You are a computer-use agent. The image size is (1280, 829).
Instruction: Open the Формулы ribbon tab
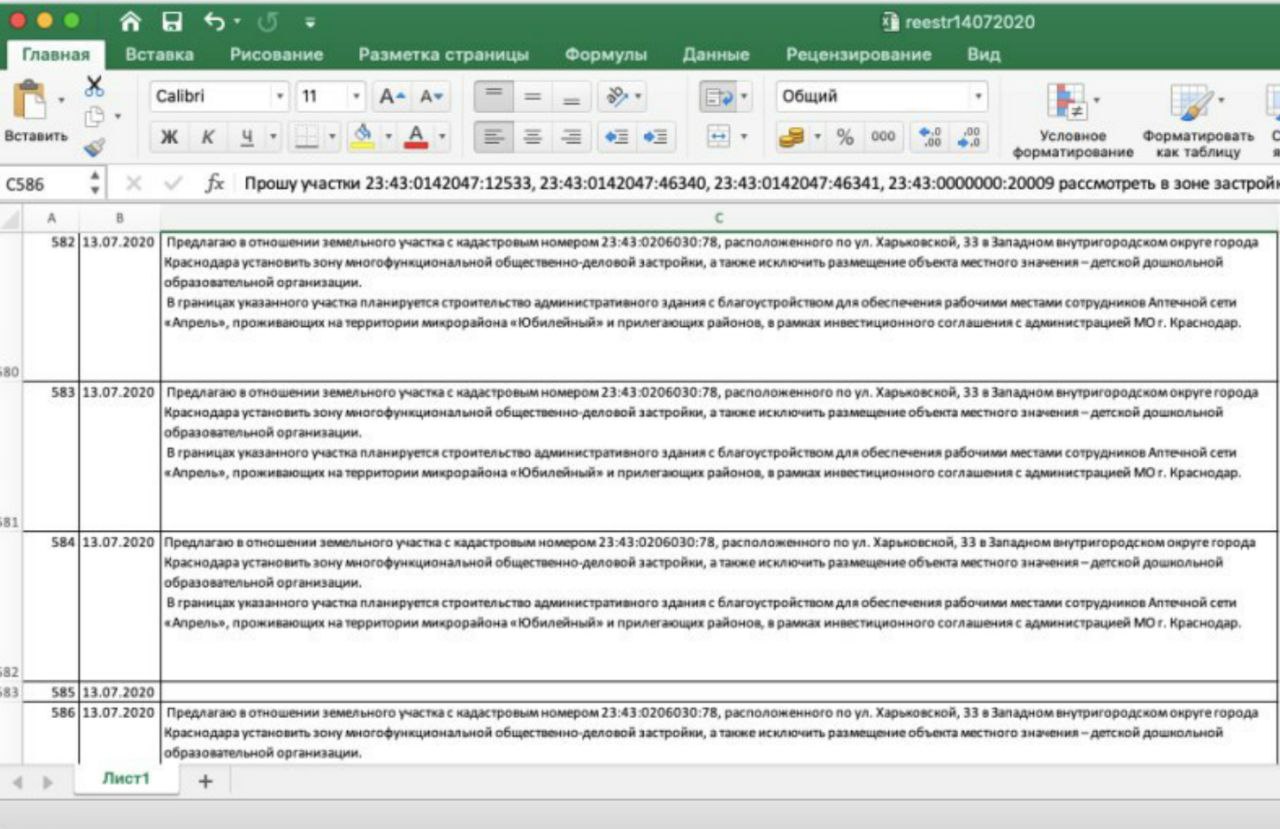tap(606, 55)
